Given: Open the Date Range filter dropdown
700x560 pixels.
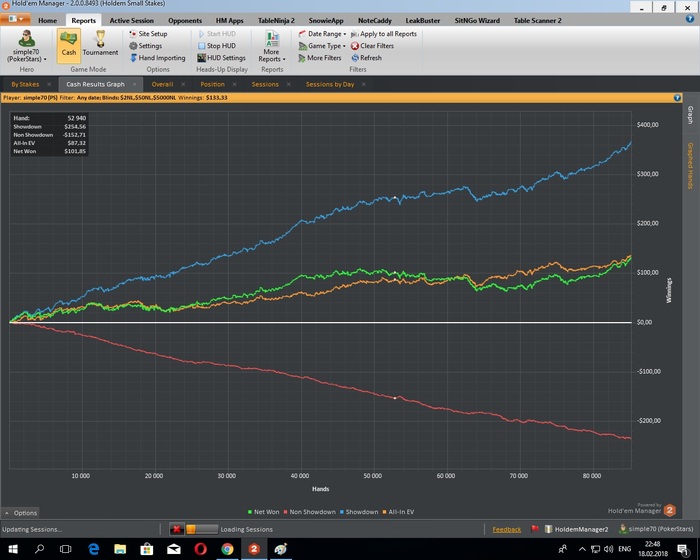Looking at the screenshot, I should coord(322,34).
